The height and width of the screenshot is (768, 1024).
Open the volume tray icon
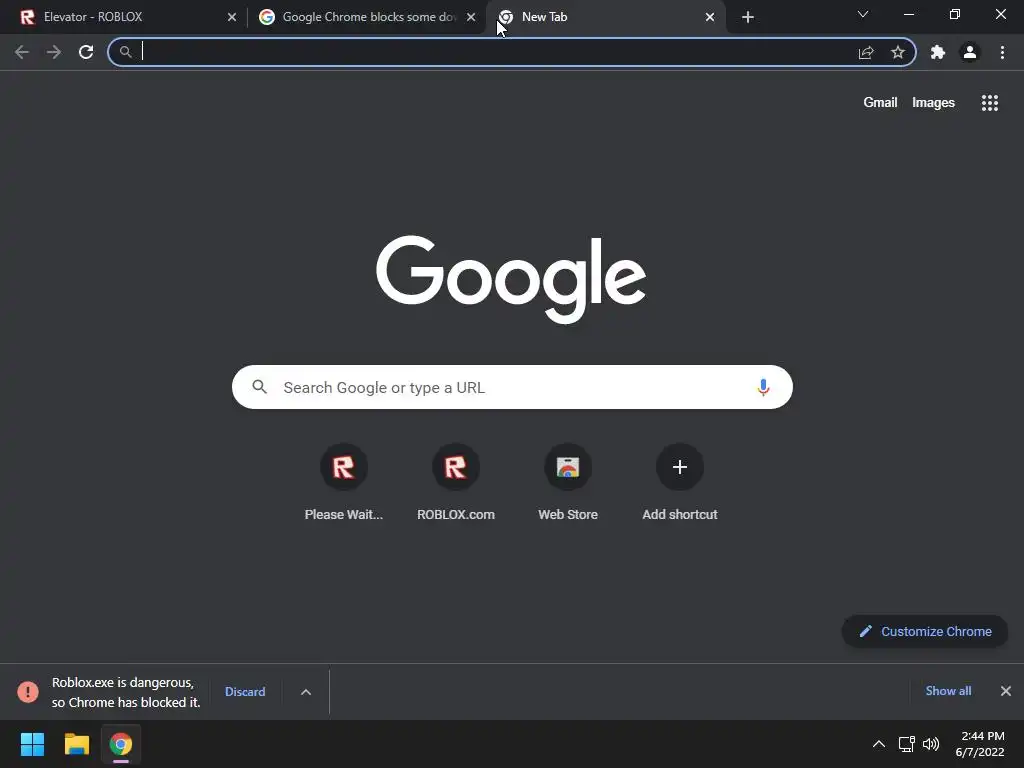click(931, 744)
